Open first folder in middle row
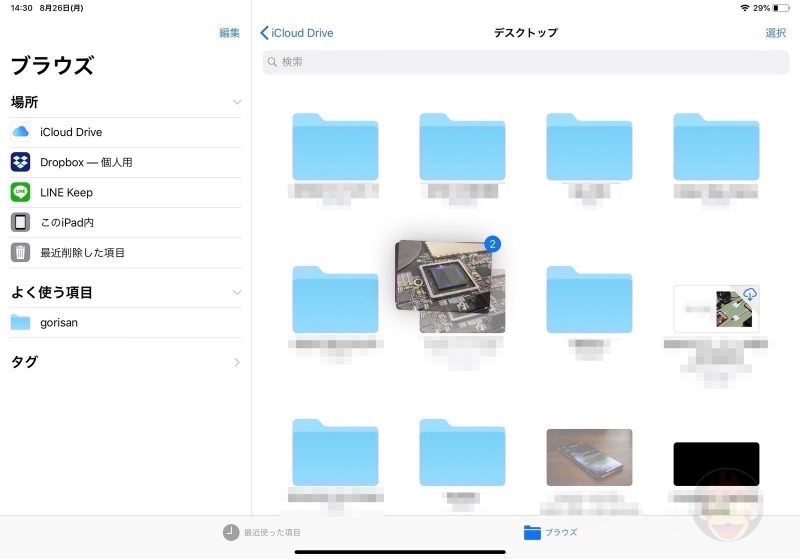Screen dimensions: 800x559 click(335, 300)
